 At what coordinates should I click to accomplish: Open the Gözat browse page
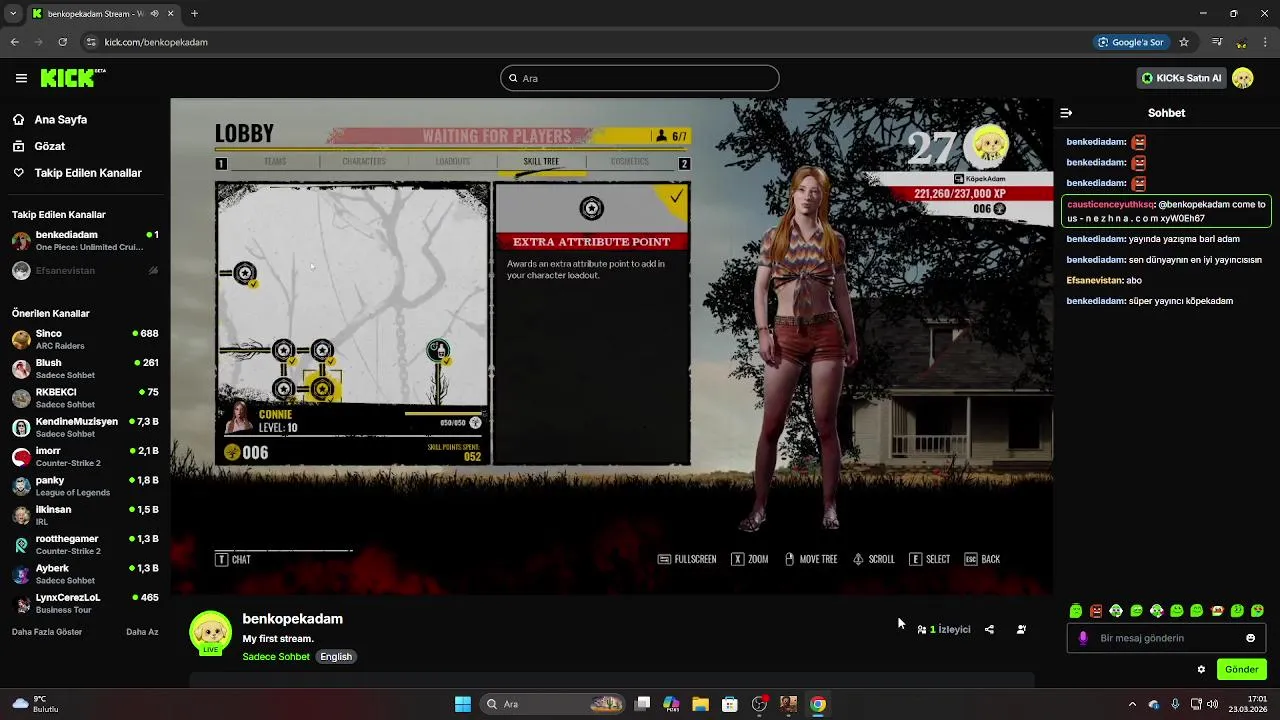click(x=49, y=146)
